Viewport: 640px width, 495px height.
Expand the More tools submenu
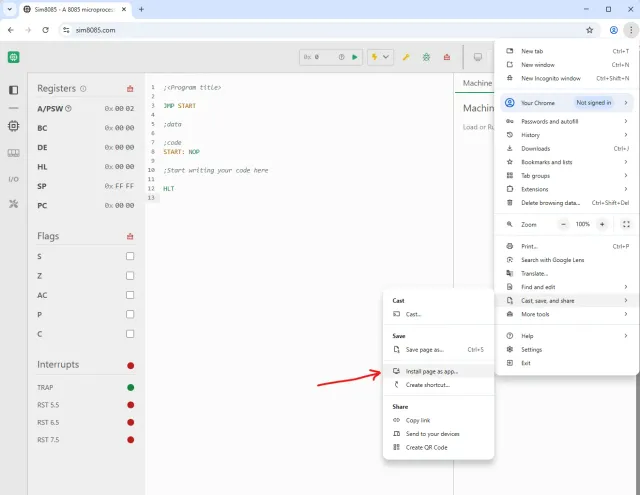click(x=567, y=314)
